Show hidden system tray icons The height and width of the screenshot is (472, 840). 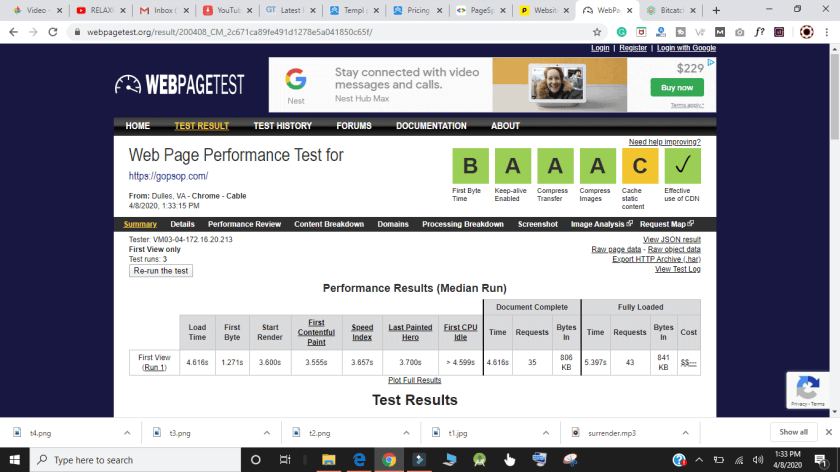[699, 460]
